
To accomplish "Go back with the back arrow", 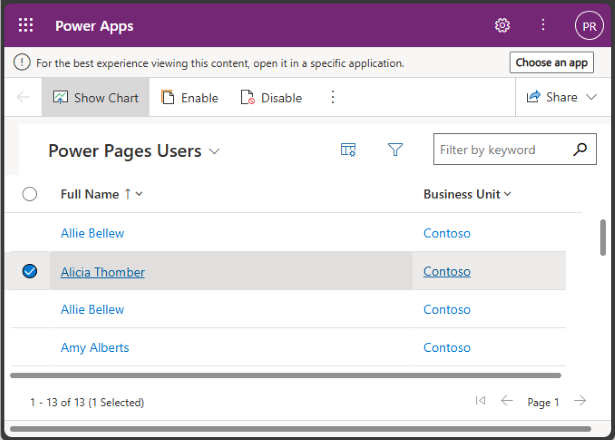I will click(x=23, y=97).
